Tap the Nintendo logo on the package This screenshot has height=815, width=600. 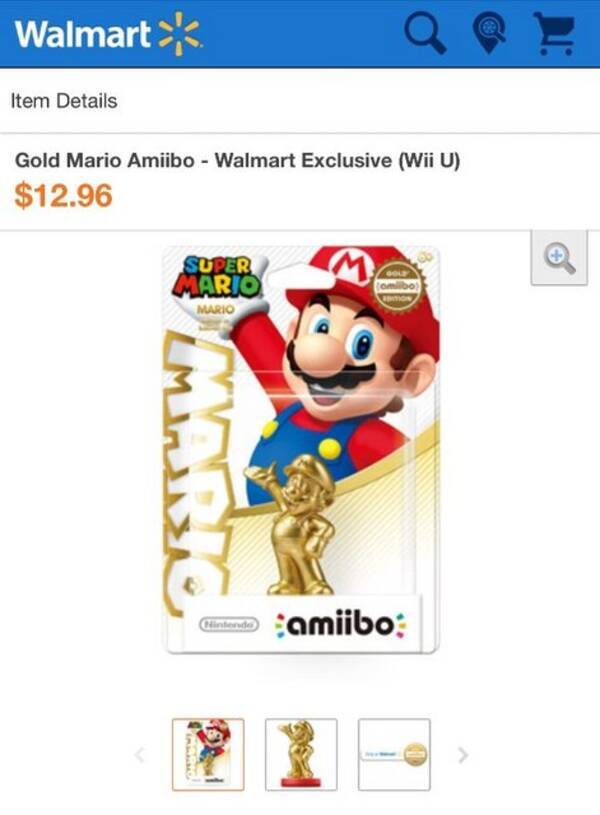tap(229, 624)
